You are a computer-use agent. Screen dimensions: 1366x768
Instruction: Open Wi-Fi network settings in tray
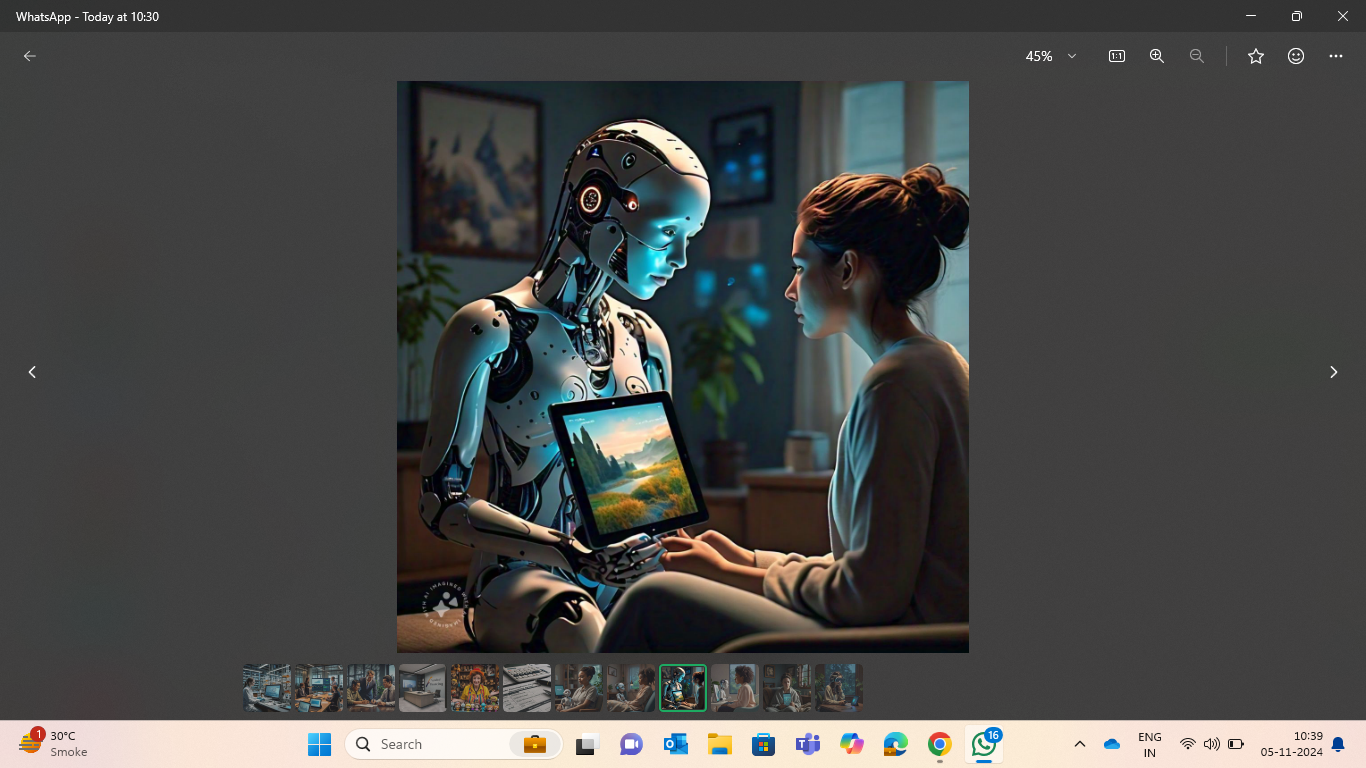pos(1188,744)
